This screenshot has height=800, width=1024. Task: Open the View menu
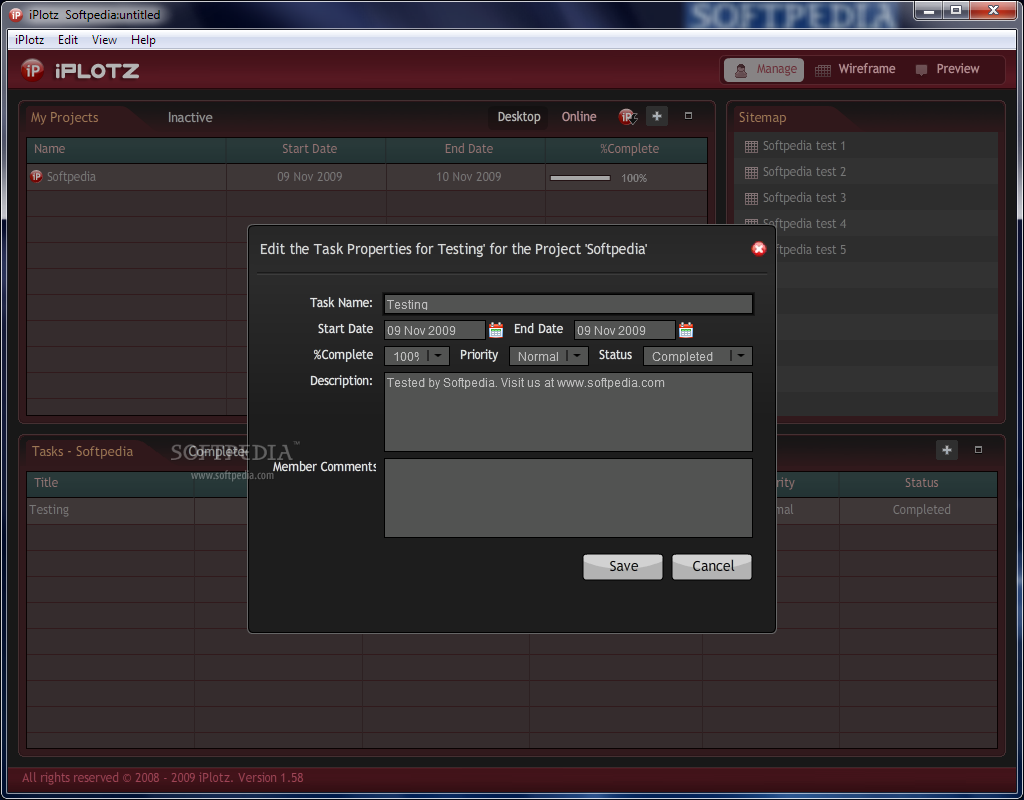click(104, 40)
